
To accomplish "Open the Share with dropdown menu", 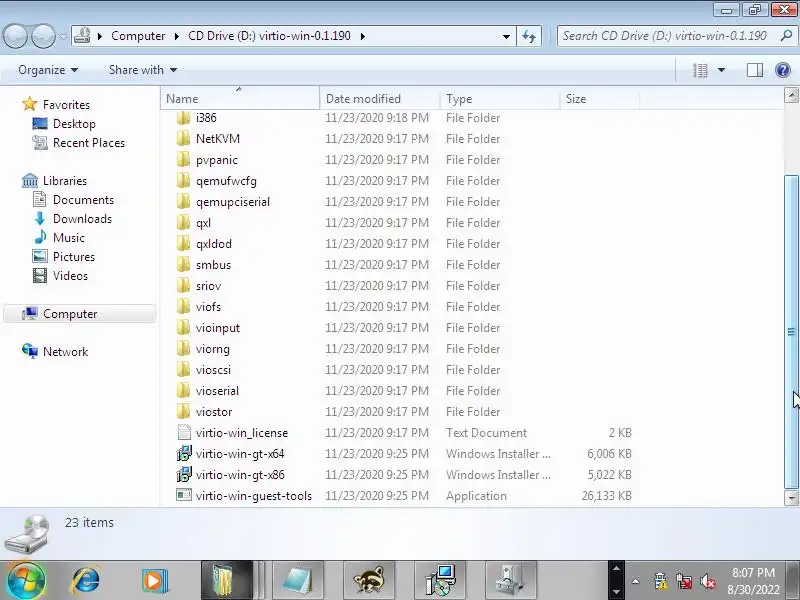I will (x=143, y=70).
